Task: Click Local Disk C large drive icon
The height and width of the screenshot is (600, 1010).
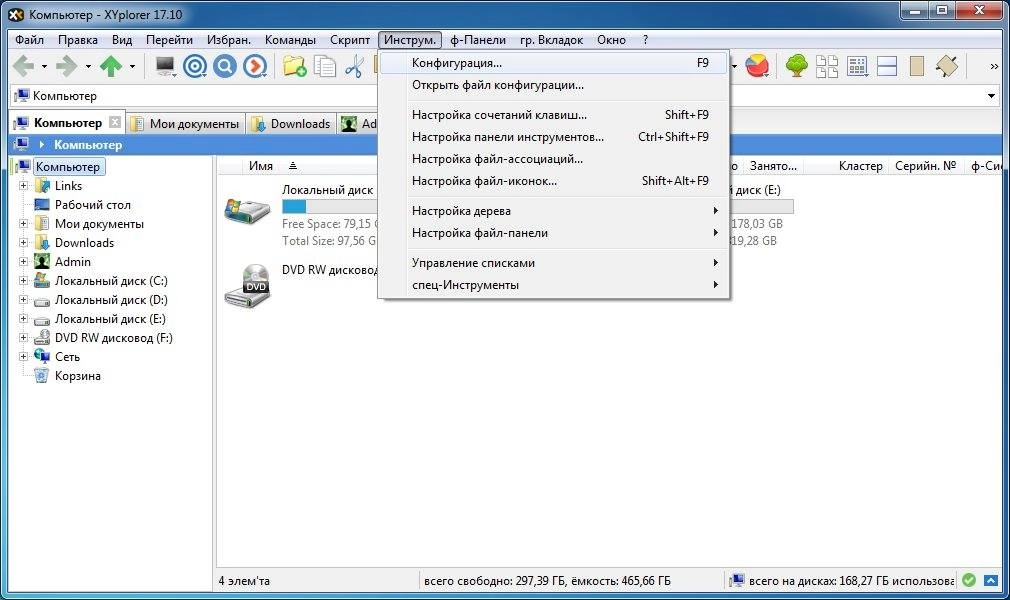Action: [x=247, y=210]
